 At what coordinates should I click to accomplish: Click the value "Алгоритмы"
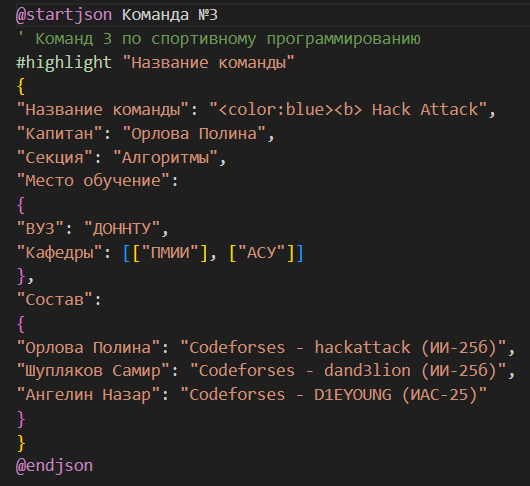165,157
